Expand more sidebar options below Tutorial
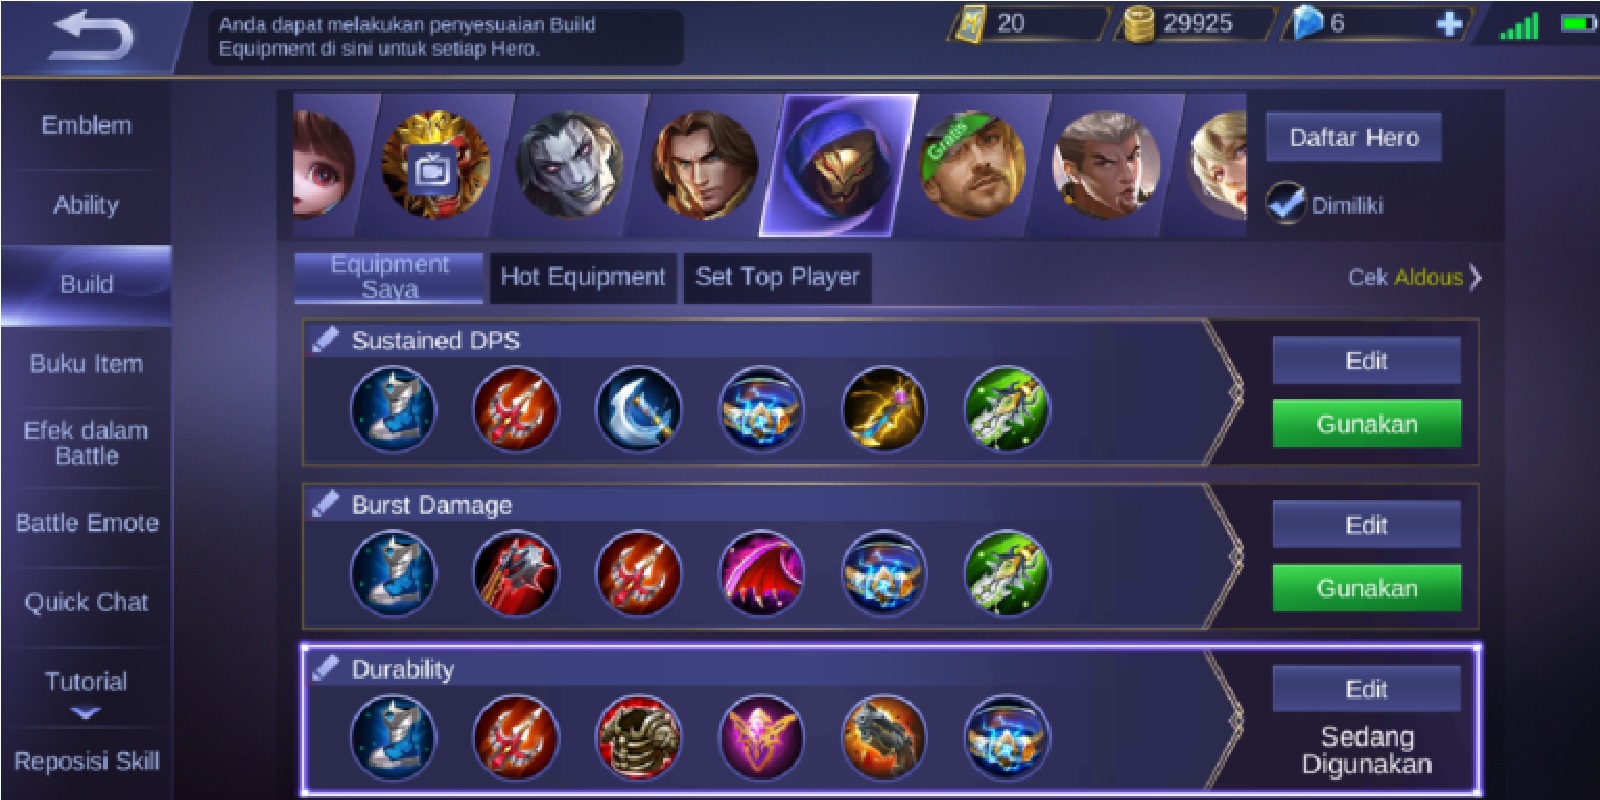This screenshot has width=1600, height=800. tap(85, 713)
